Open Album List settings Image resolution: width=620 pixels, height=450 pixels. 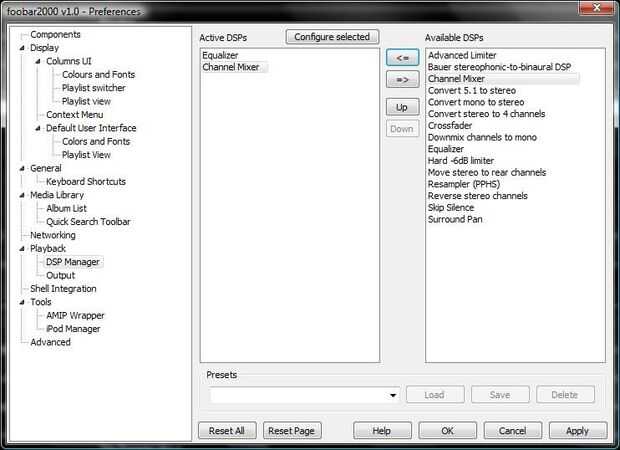pos(66,208)
